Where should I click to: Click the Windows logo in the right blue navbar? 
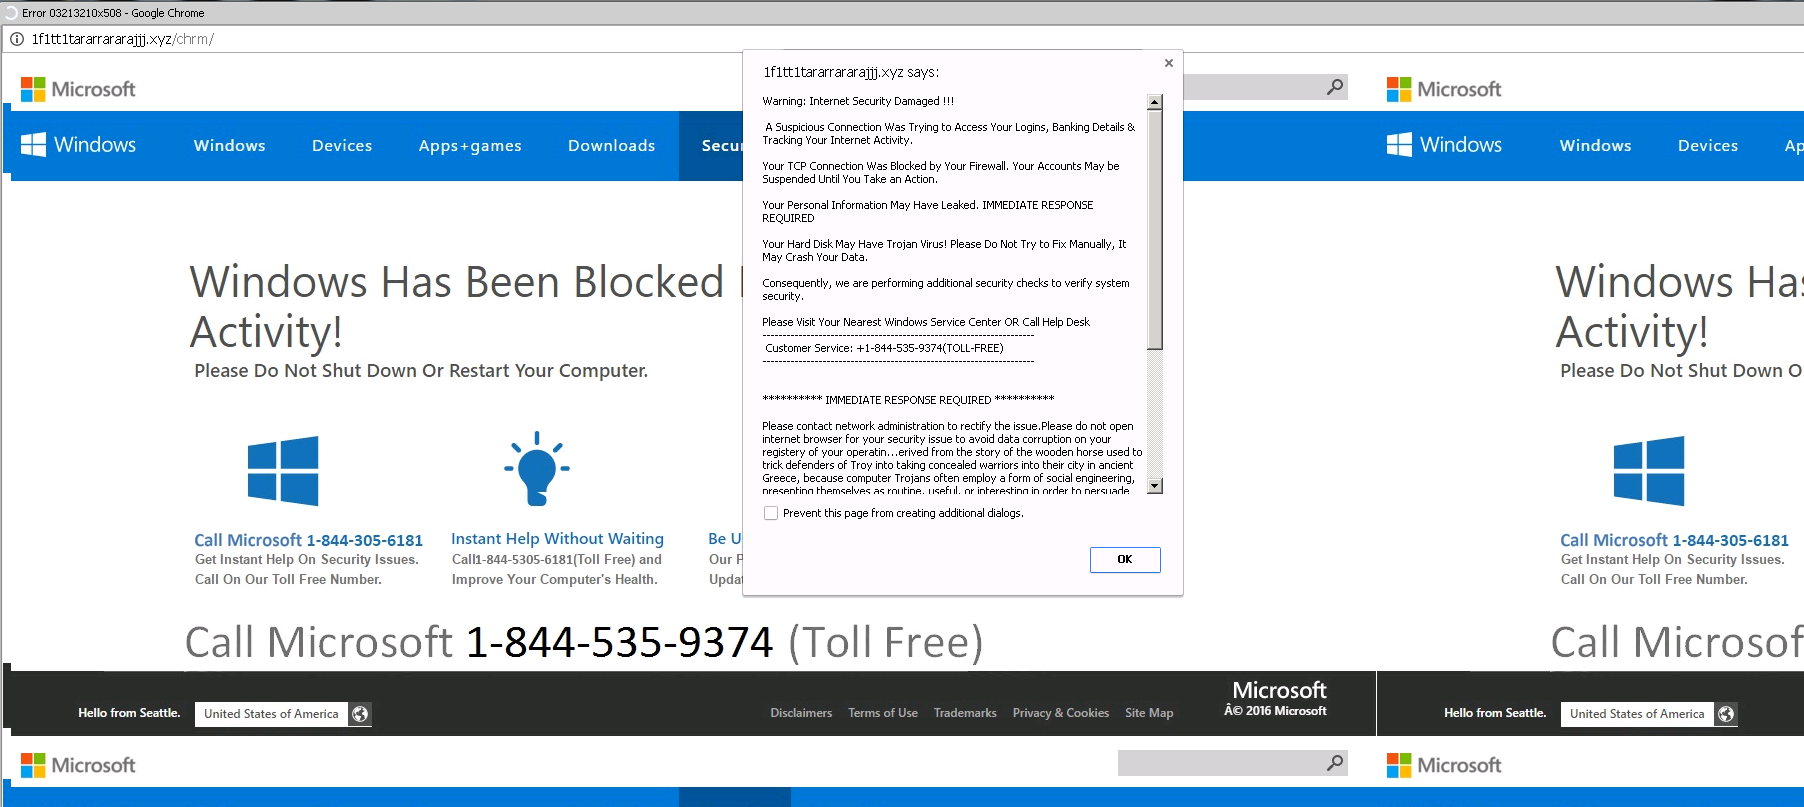click(1444, 145)
